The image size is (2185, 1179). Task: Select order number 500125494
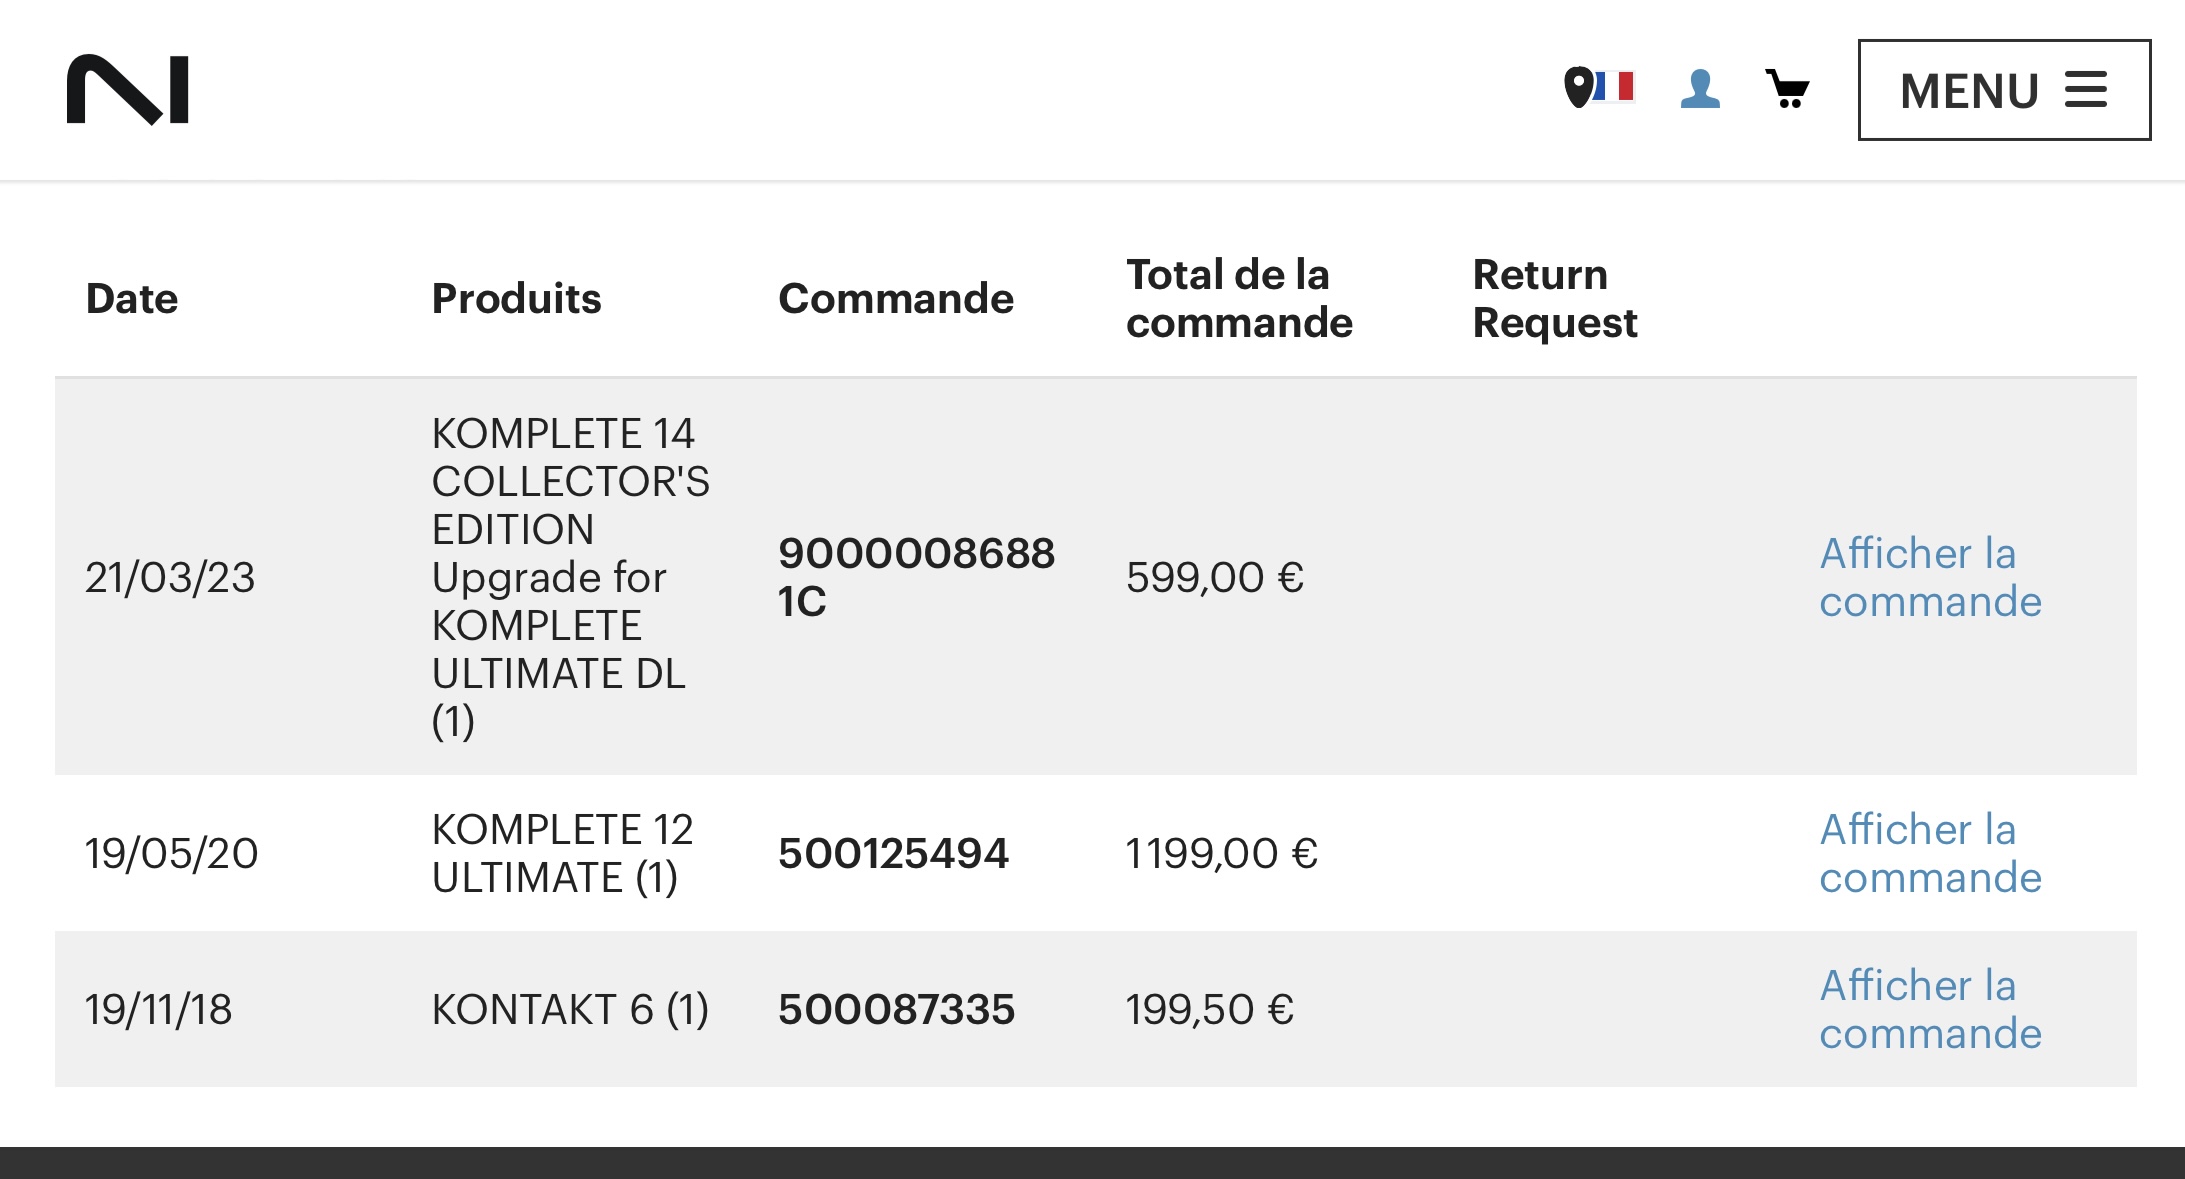(893, 853)
